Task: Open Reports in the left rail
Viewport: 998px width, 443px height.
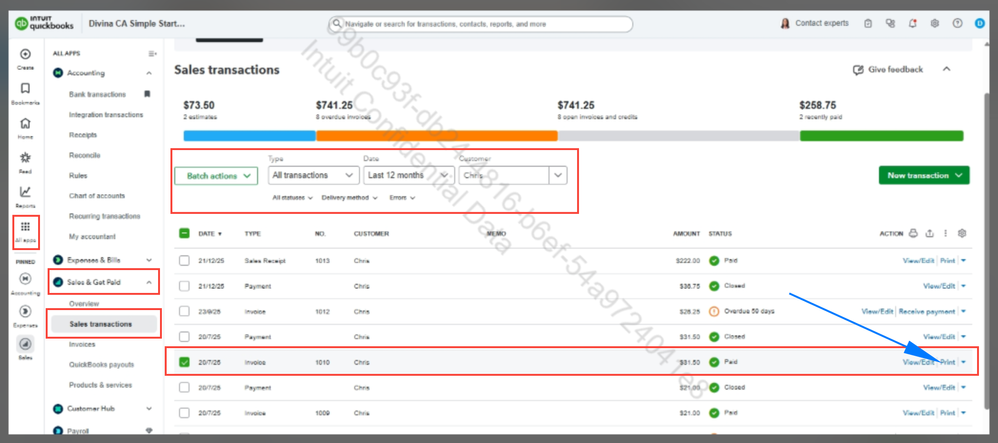Action: coord(25,192)
